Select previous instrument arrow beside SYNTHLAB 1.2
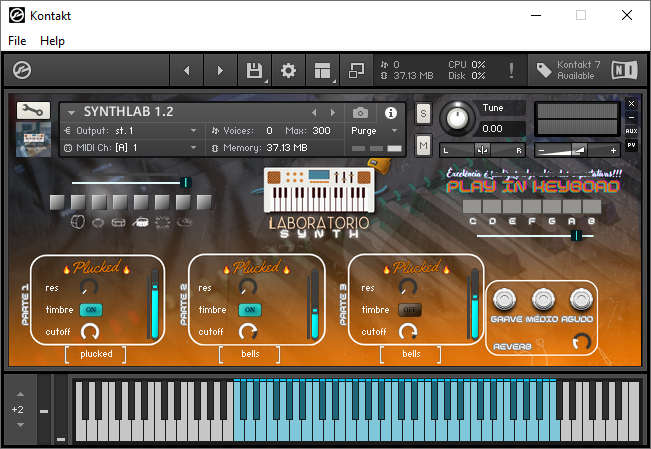Viewport: 651px width, 449px height. point(314,113)
